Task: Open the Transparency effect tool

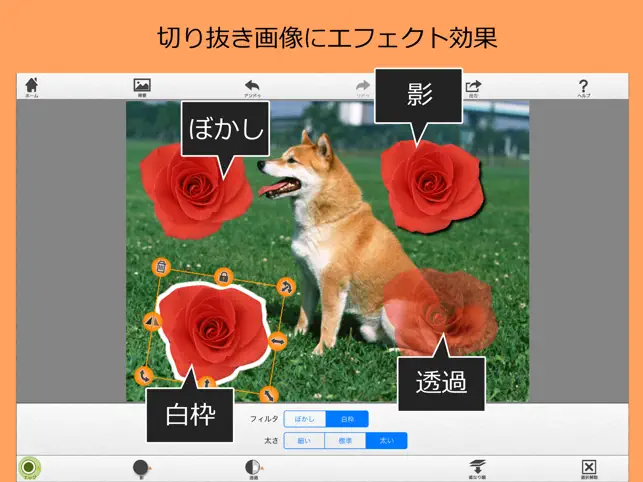Action: (x=254, y=468)
